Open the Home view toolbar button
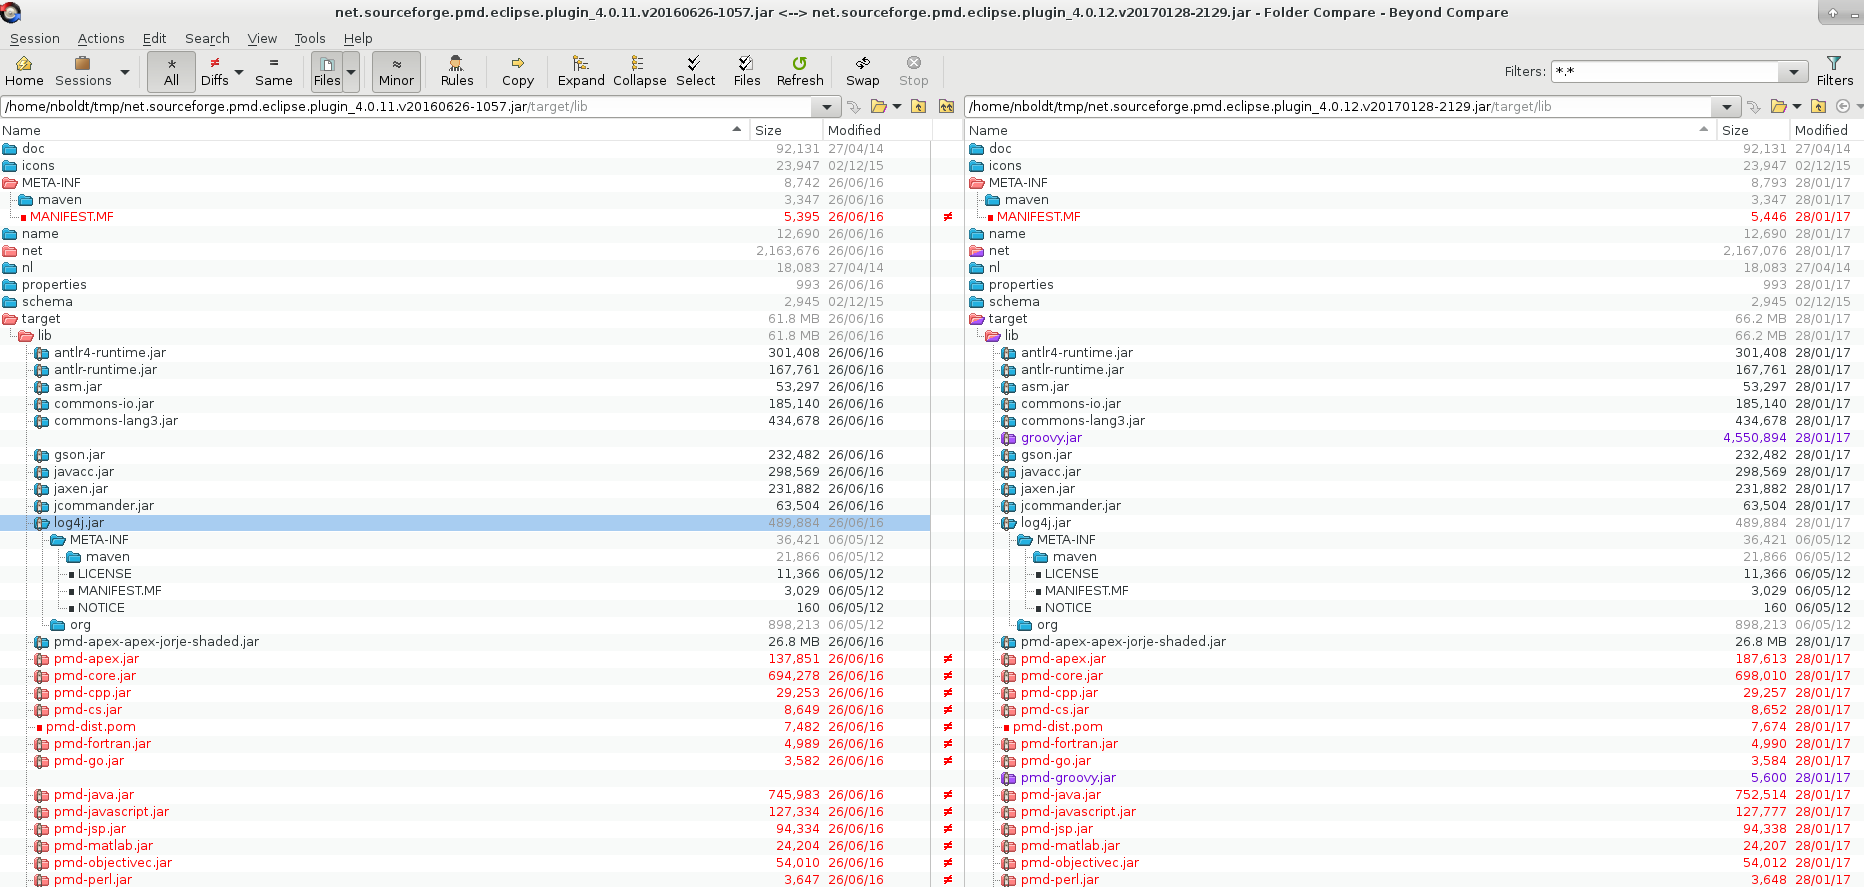The image size is (1864, 887). tap(24, 71)
